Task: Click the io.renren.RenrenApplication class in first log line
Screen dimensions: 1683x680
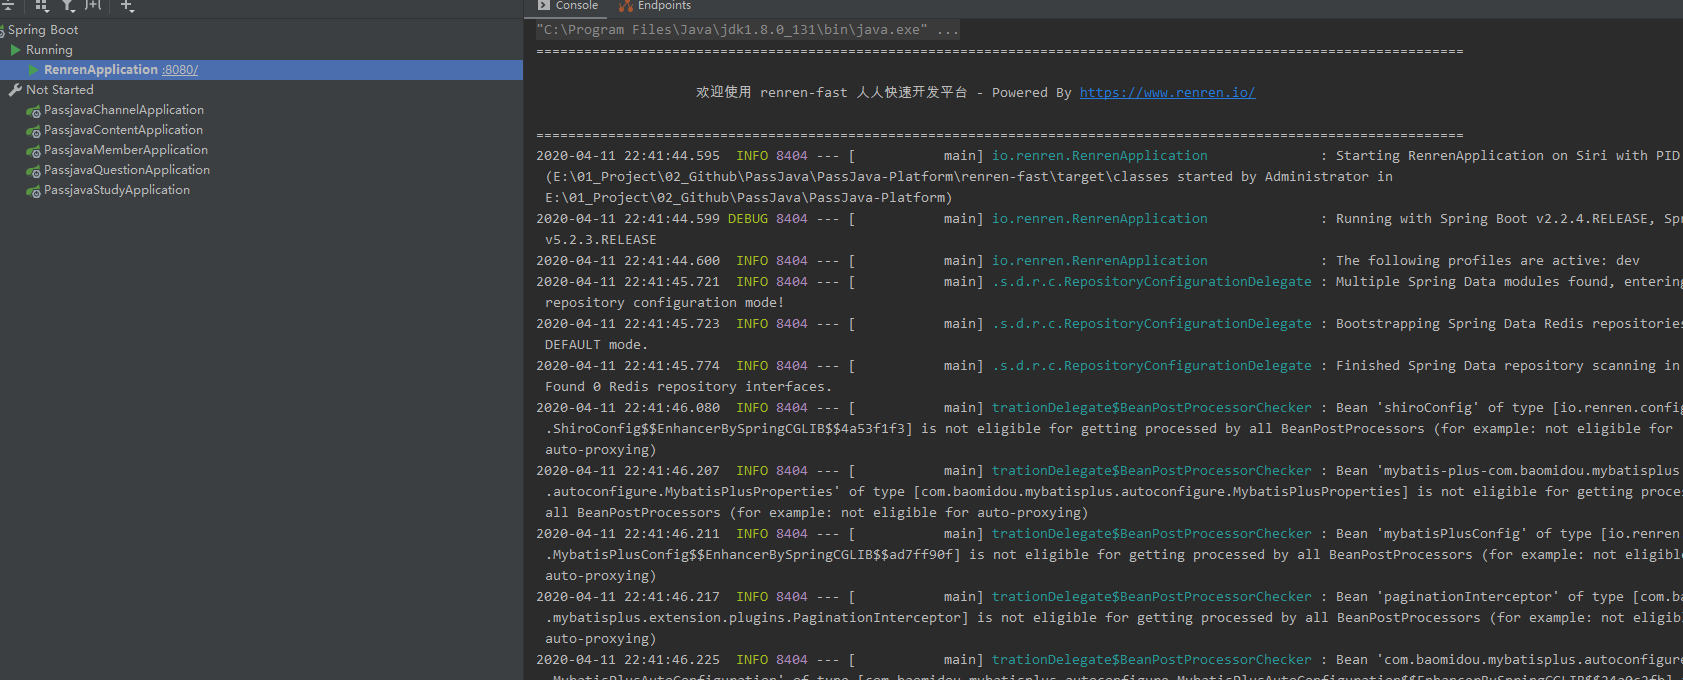Action: [1099, 156]
